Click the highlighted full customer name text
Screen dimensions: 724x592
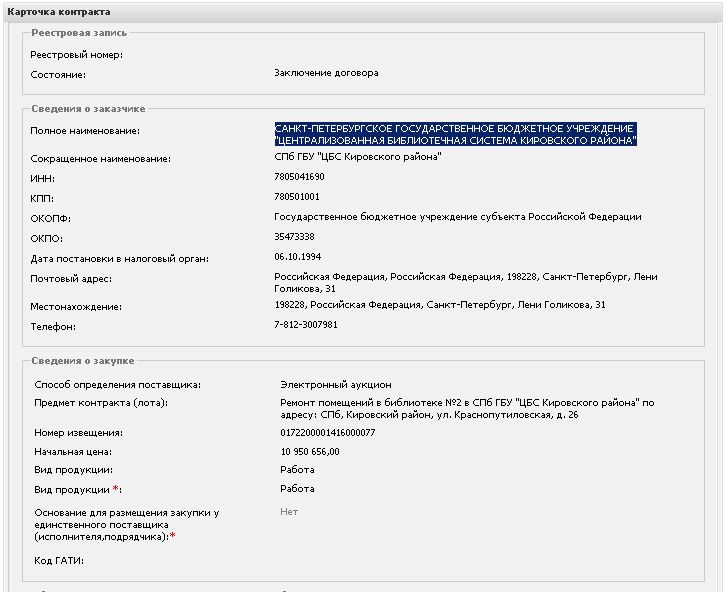point(455,134)
